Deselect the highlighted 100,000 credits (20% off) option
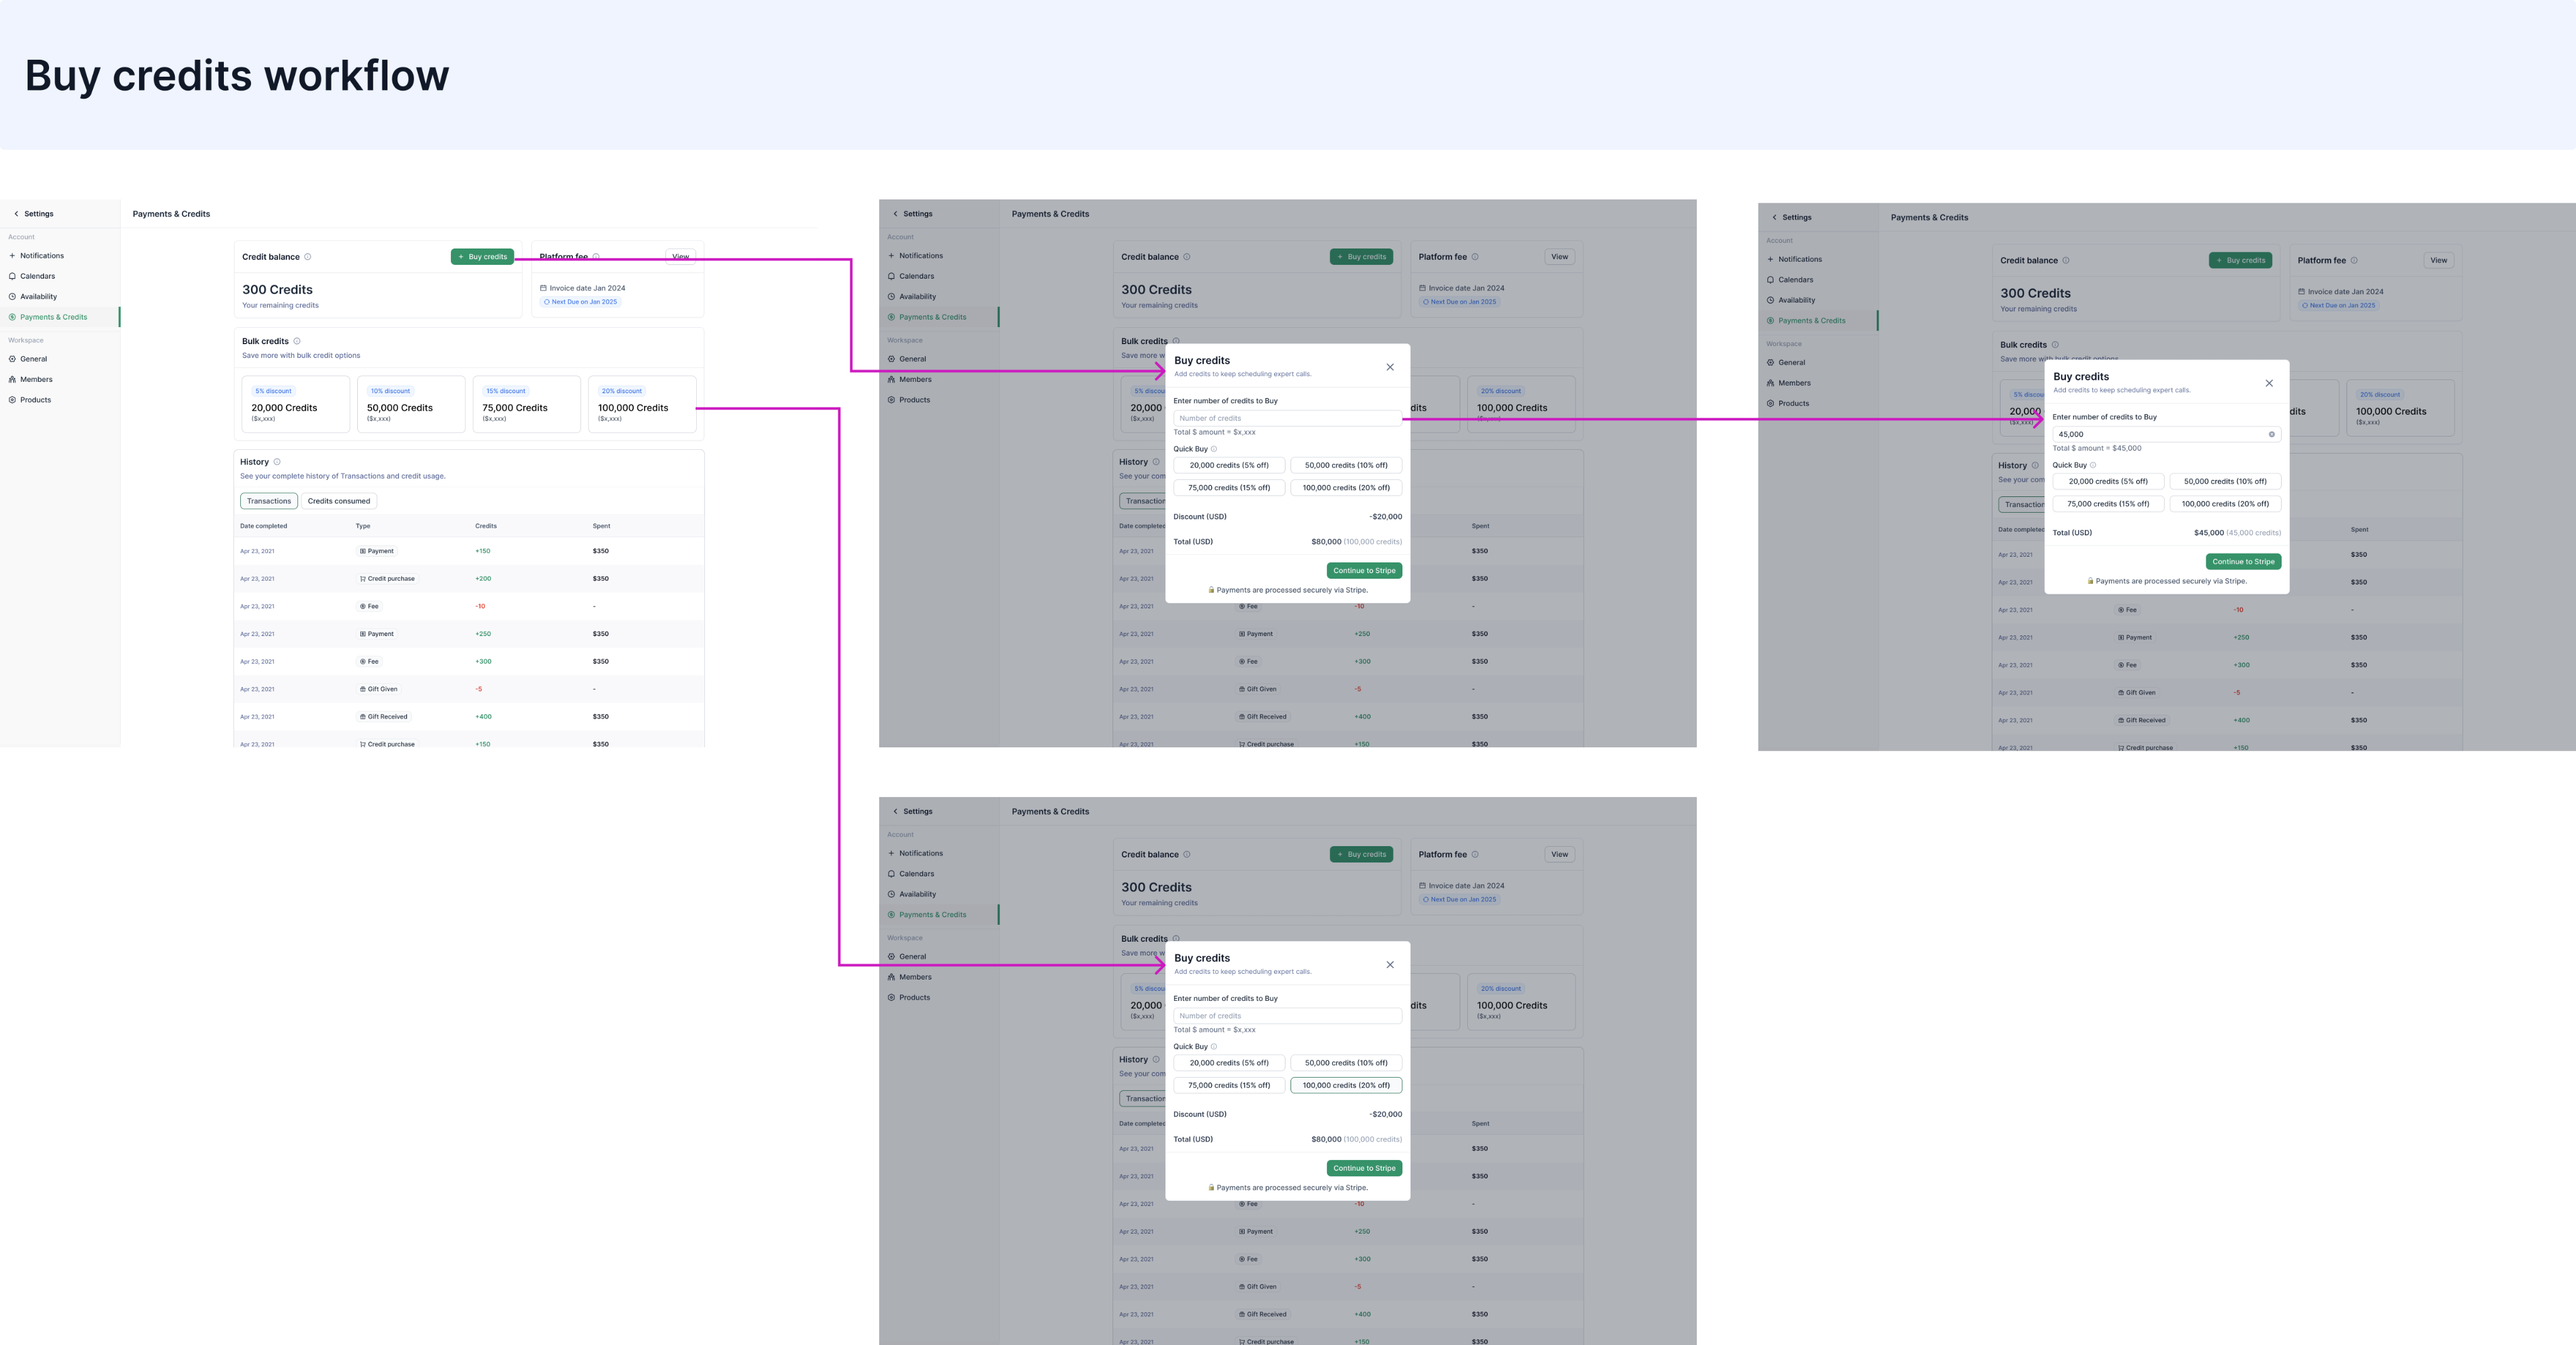The height and width of the screenshot is (1345, 2576). (x=1346, y=1085)
